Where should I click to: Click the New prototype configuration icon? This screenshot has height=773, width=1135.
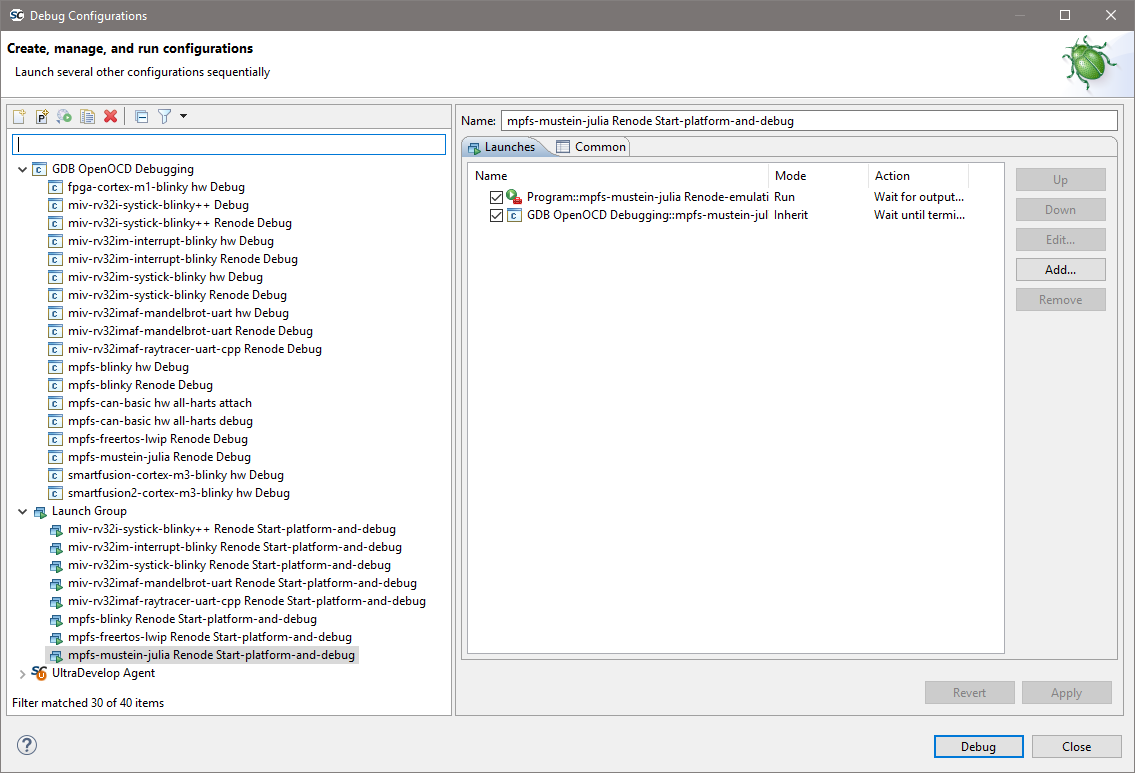(x=42, y=116)
